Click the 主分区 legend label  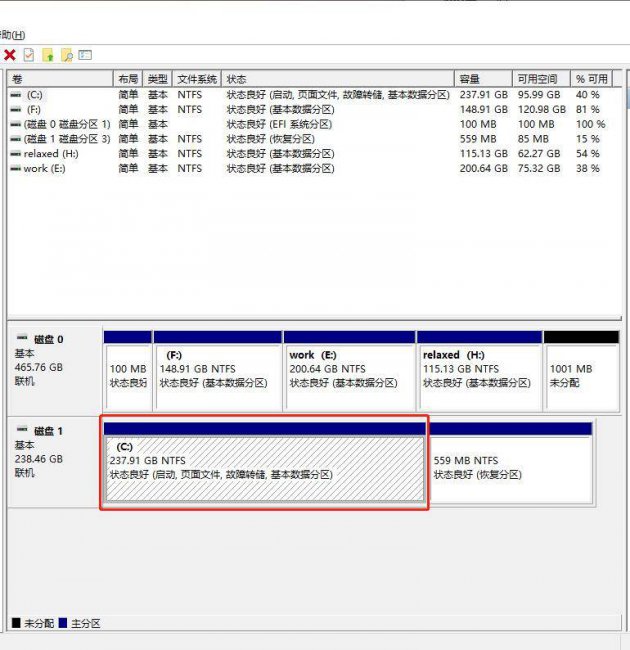[86, 623]
